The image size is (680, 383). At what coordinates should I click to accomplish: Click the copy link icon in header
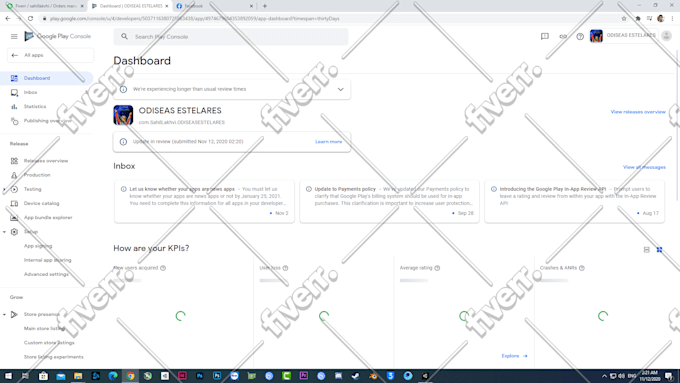[x=563, y=36]
